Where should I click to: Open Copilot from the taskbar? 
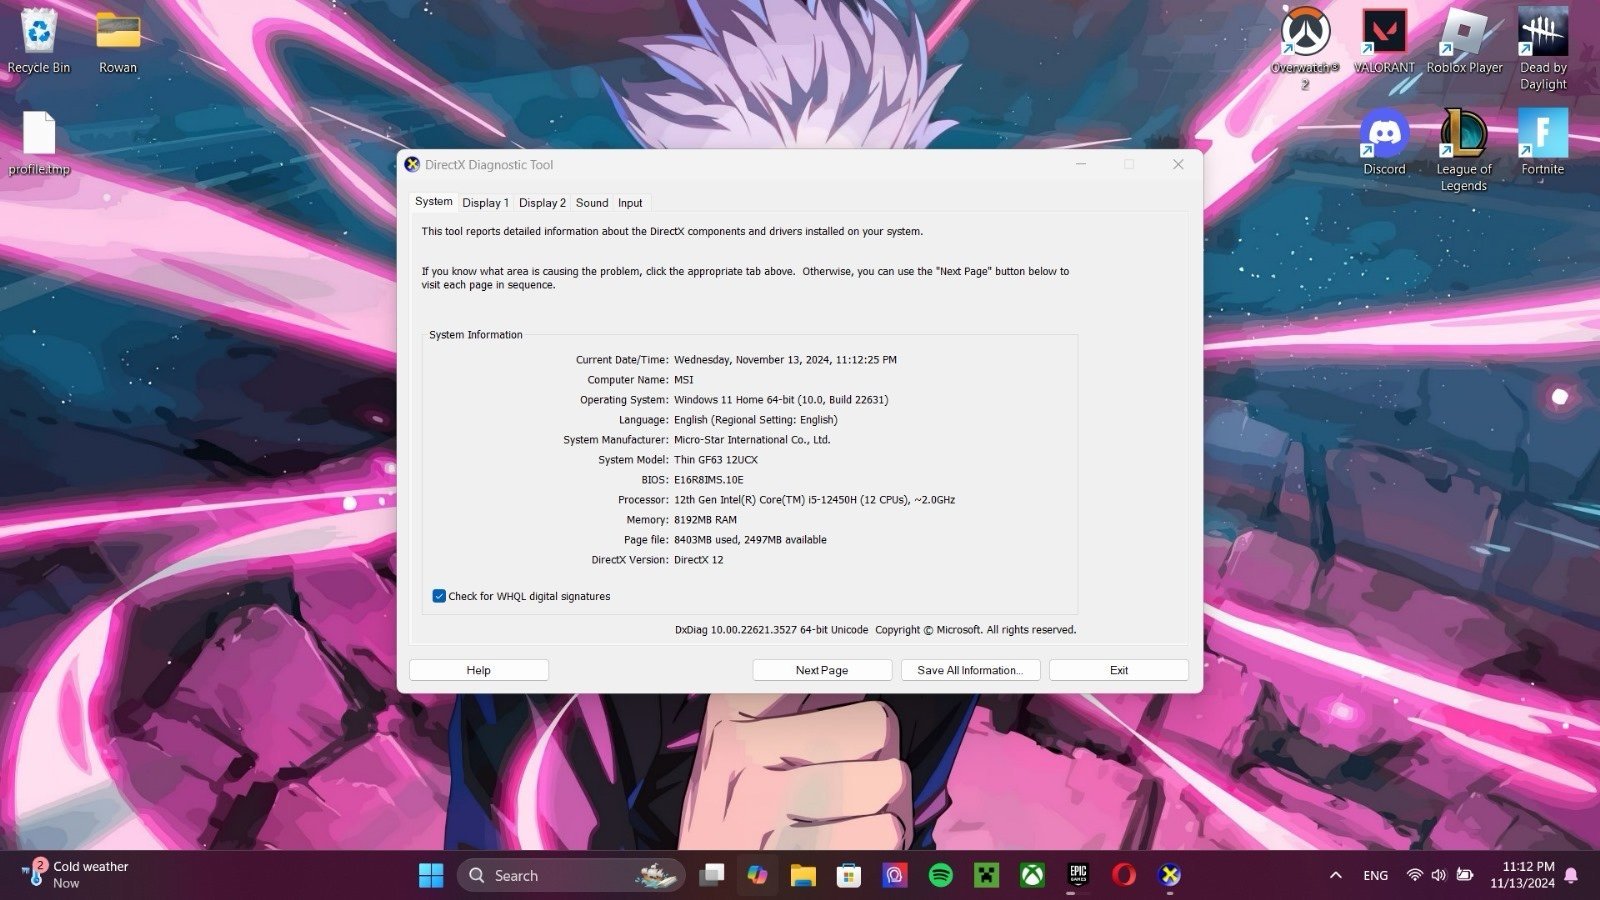757,875
